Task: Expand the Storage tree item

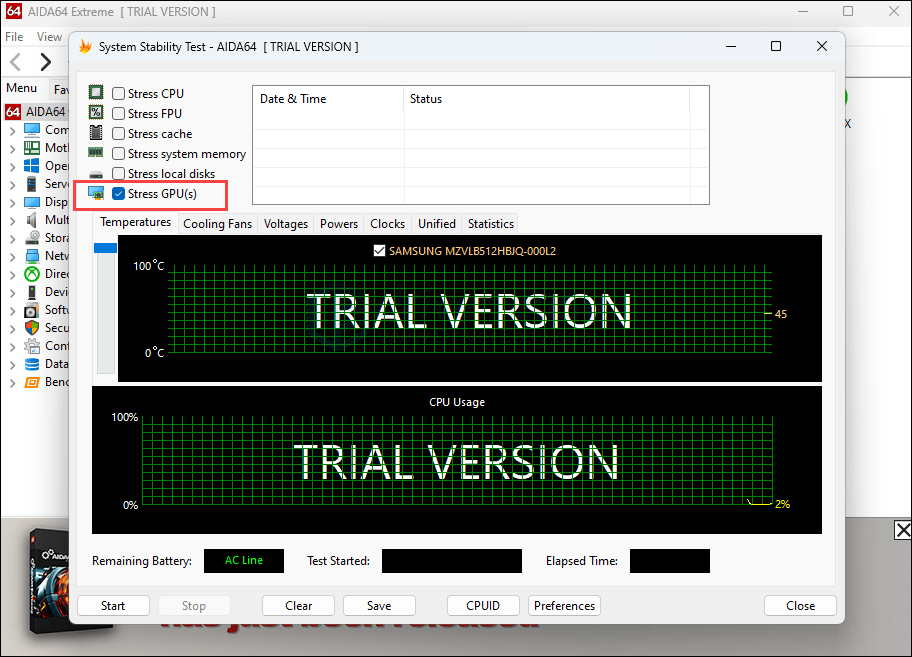Action: pos(12,237)
